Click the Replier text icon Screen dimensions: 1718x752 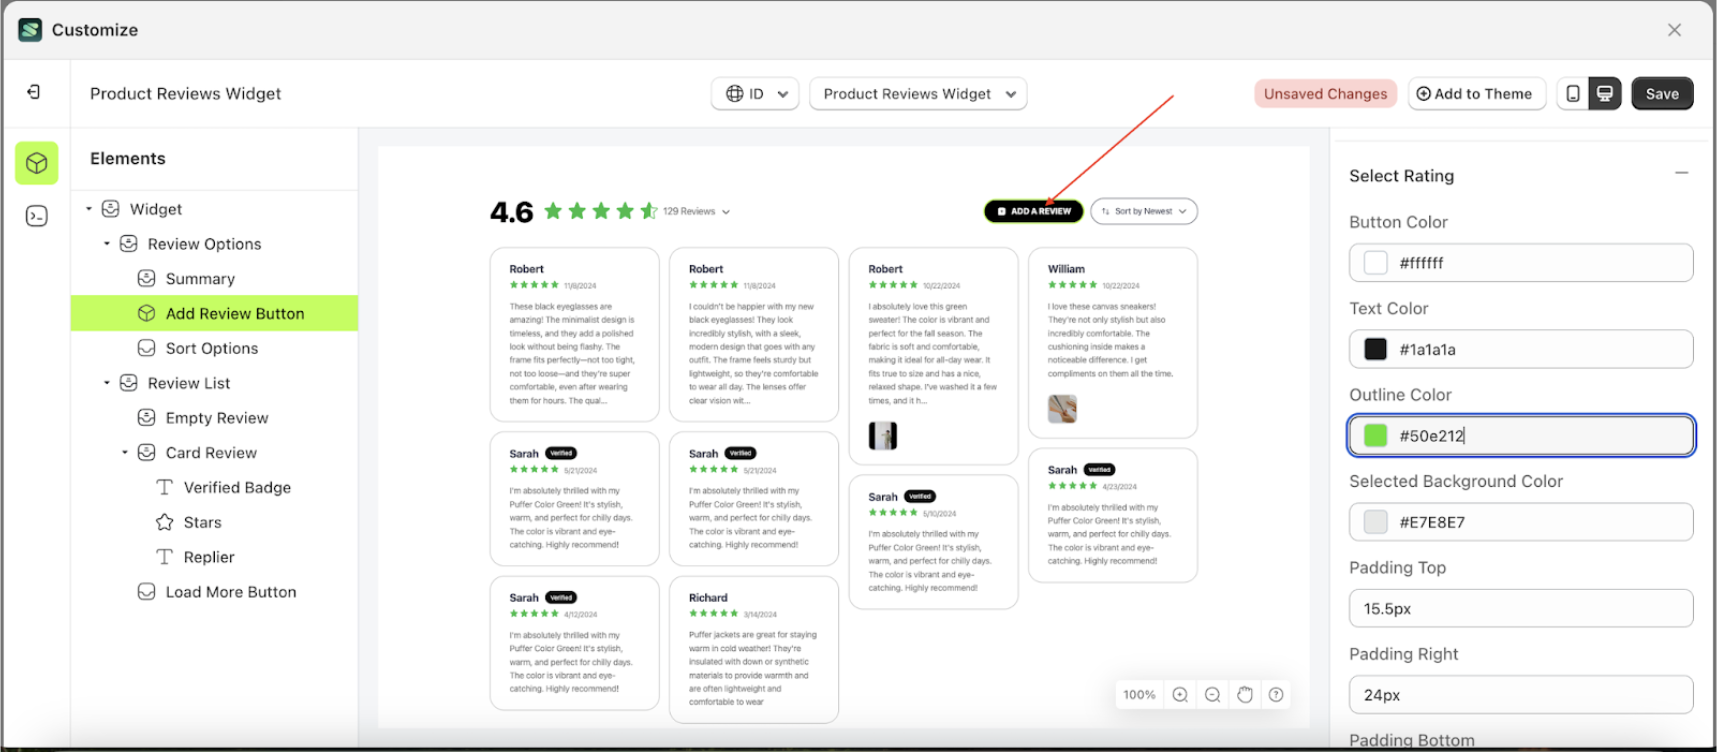[165, 557]
